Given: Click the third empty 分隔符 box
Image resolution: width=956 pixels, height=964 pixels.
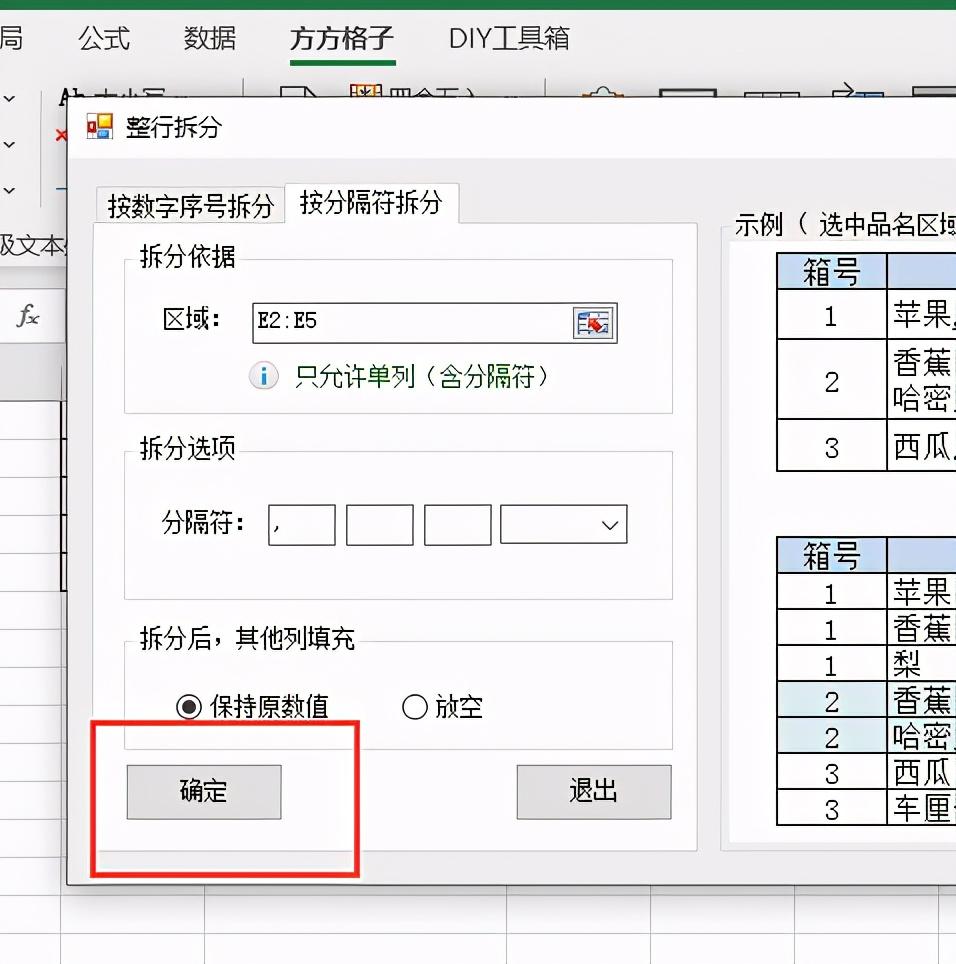Looking at the screenshot, I should [x=458, y=525].
